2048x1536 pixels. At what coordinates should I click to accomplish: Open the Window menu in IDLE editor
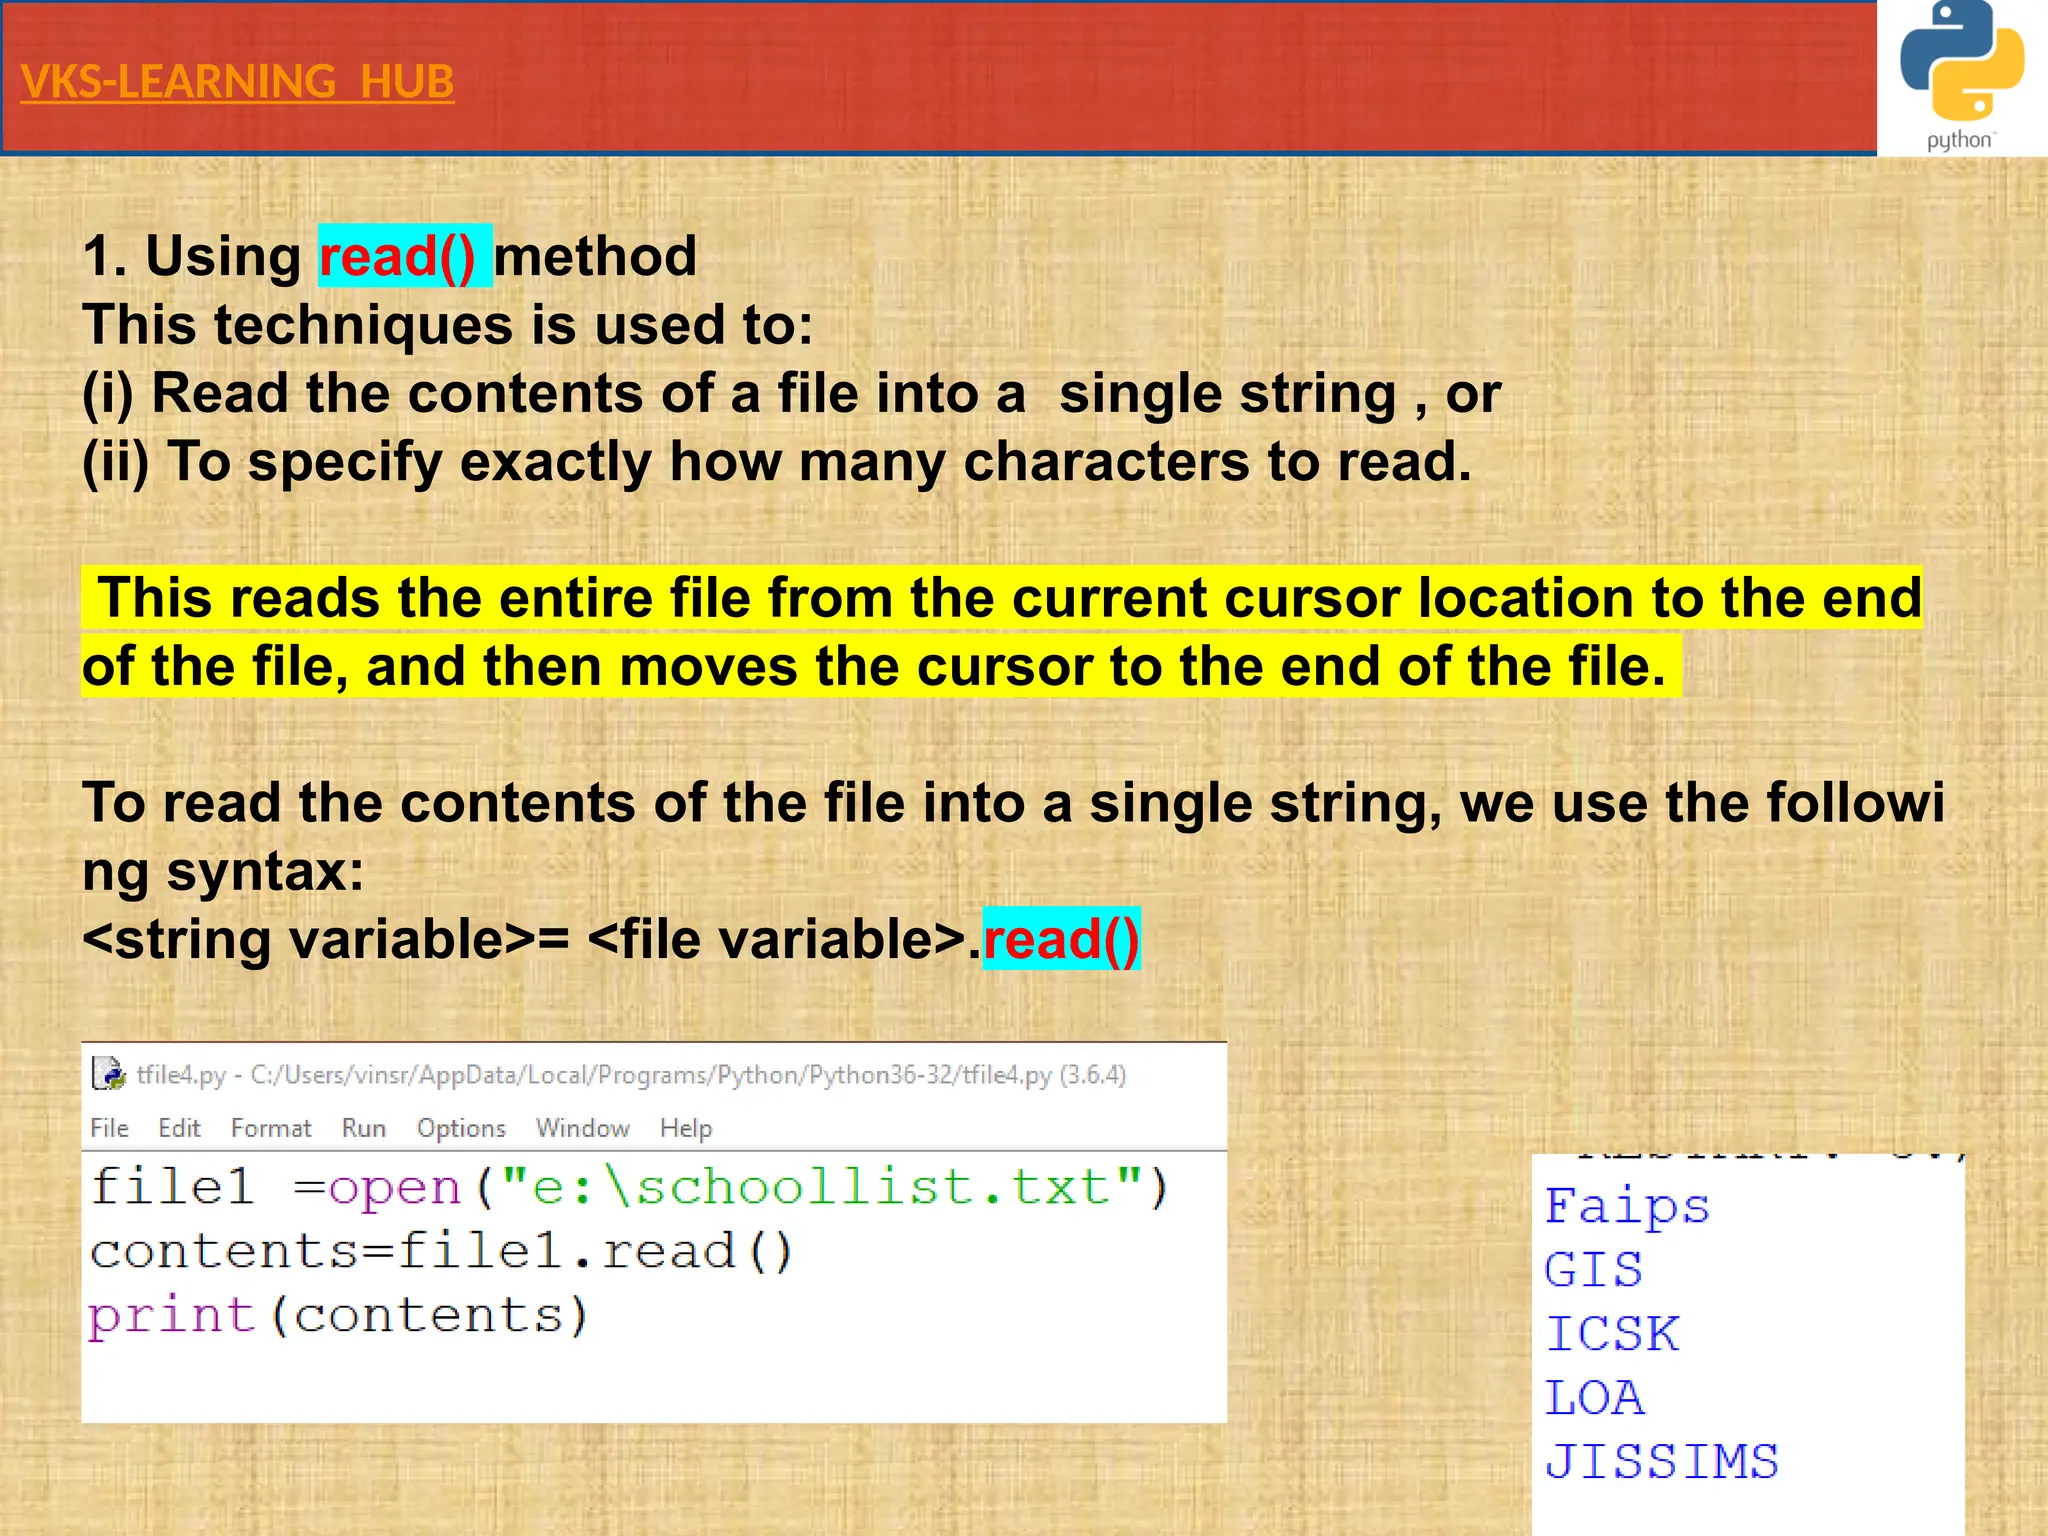(x=582, y=1128)
